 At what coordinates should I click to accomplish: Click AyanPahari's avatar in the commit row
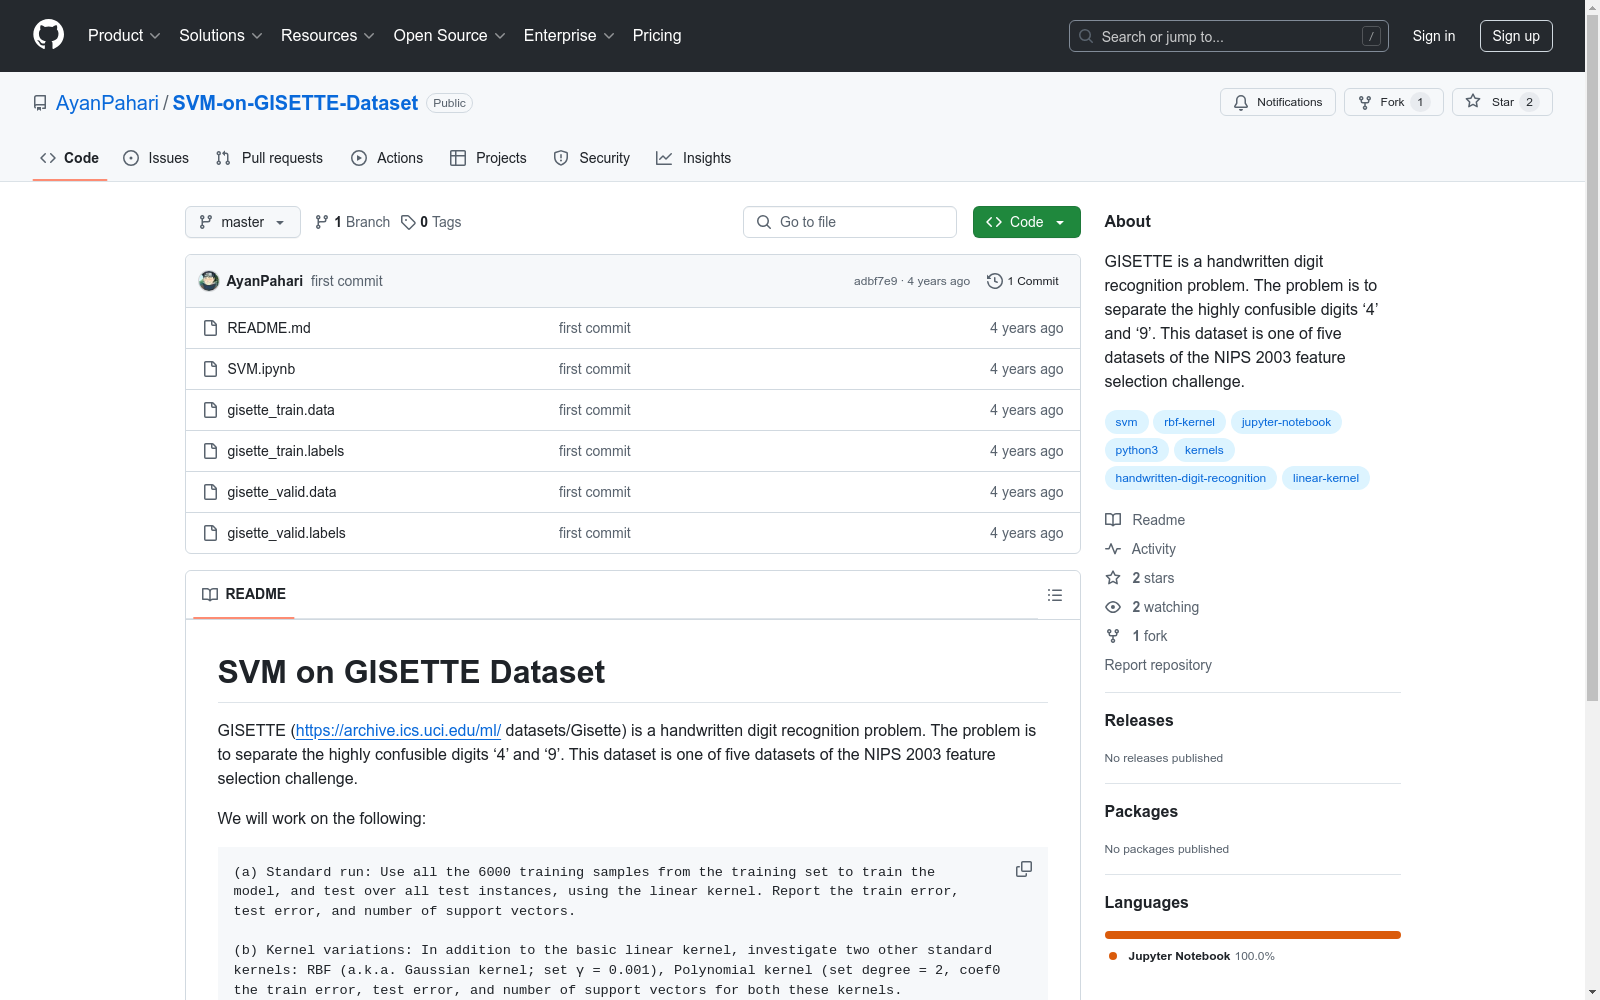point(209,281)
